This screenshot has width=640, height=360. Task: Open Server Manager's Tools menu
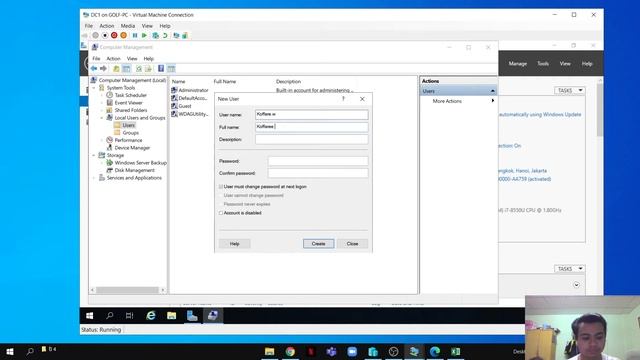click(x=543, y=64)
